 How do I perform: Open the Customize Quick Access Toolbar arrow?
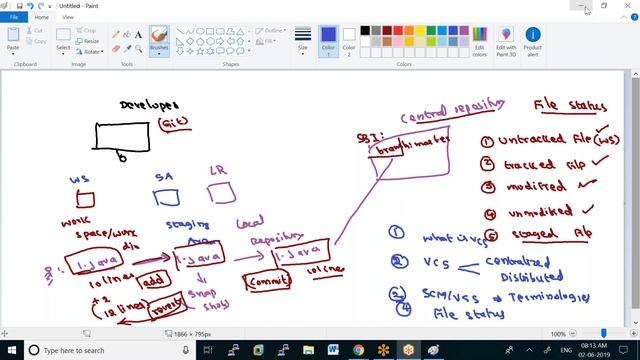pyautogui.click(x=50, y=6)
